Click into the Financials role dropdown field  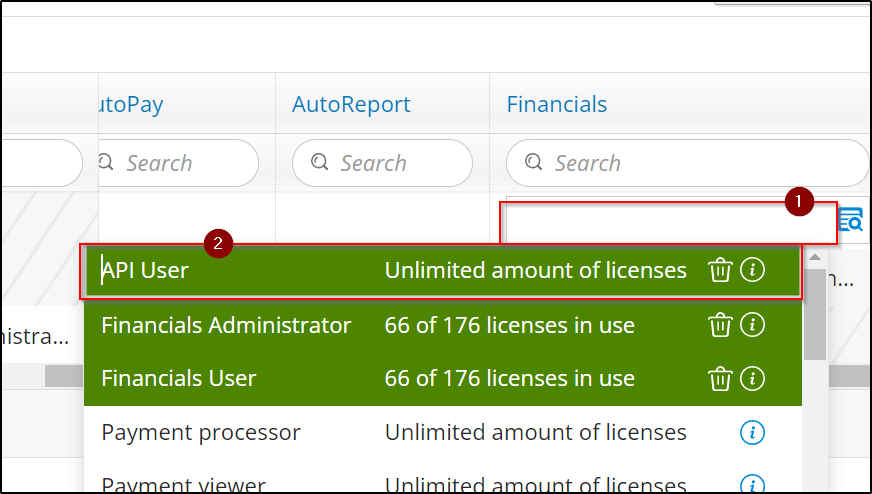tap(668, 221)
